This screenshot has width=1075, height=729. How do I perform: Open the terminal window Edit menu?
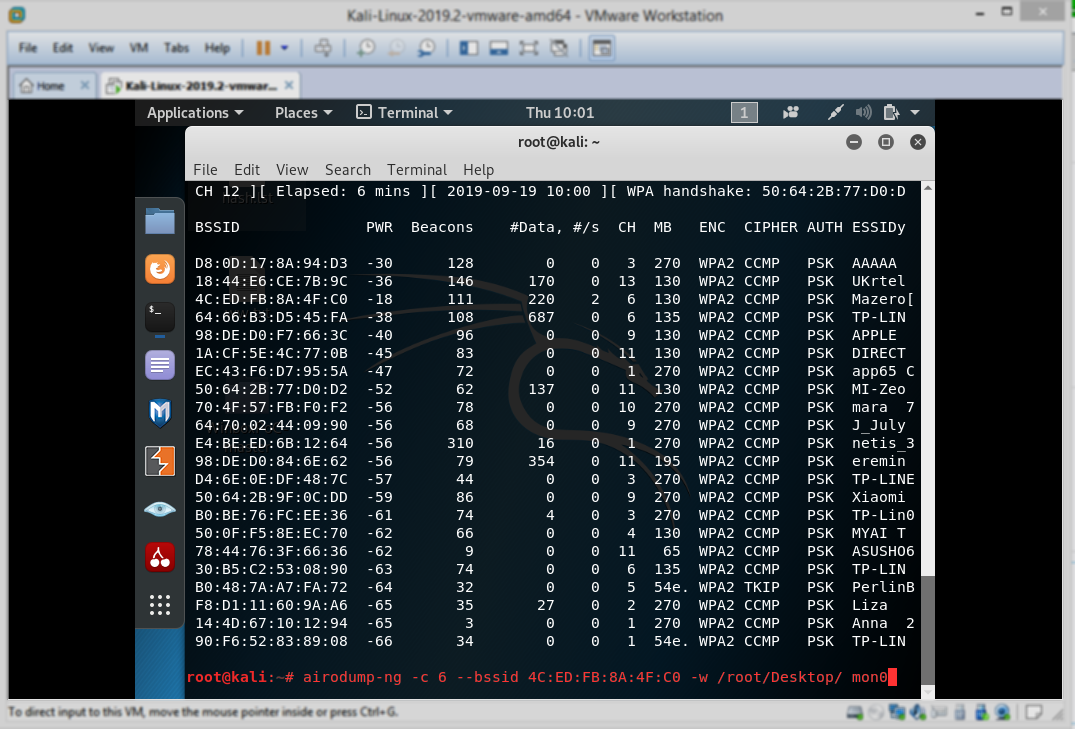(247, 169)
